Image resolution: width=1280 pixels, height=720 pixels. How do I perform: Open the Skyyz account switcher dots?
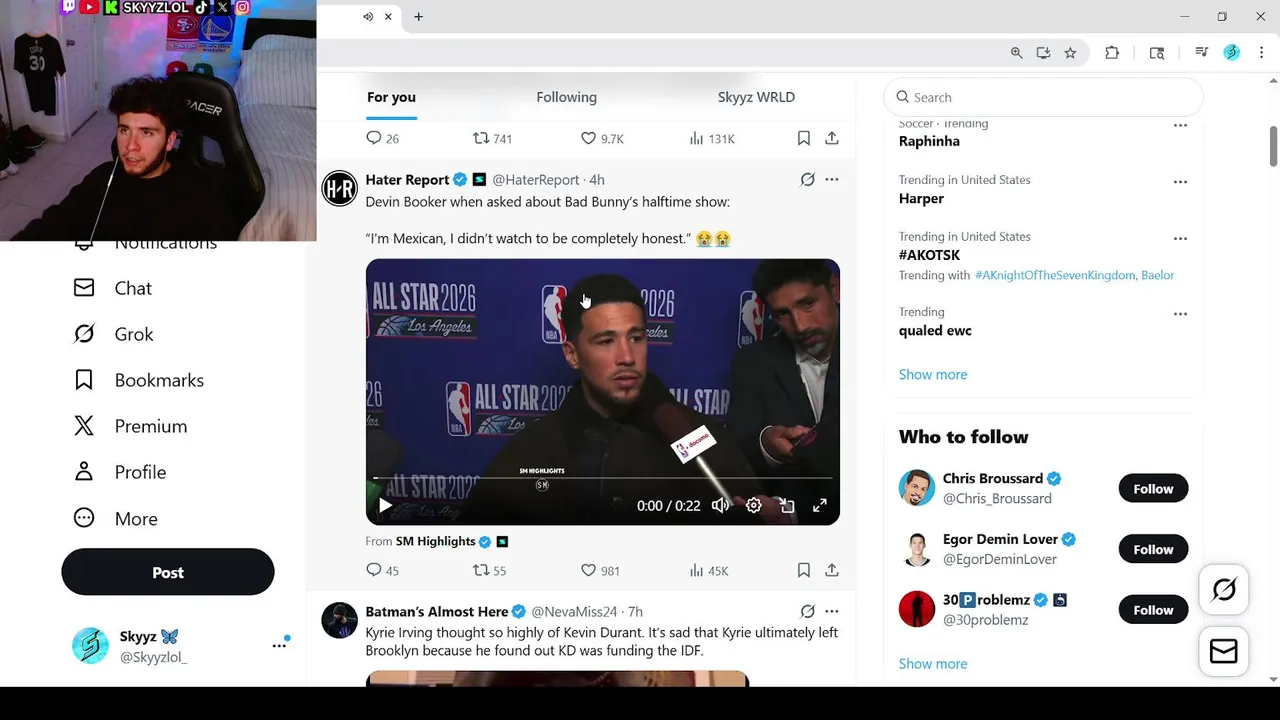(x=279, y=646)
